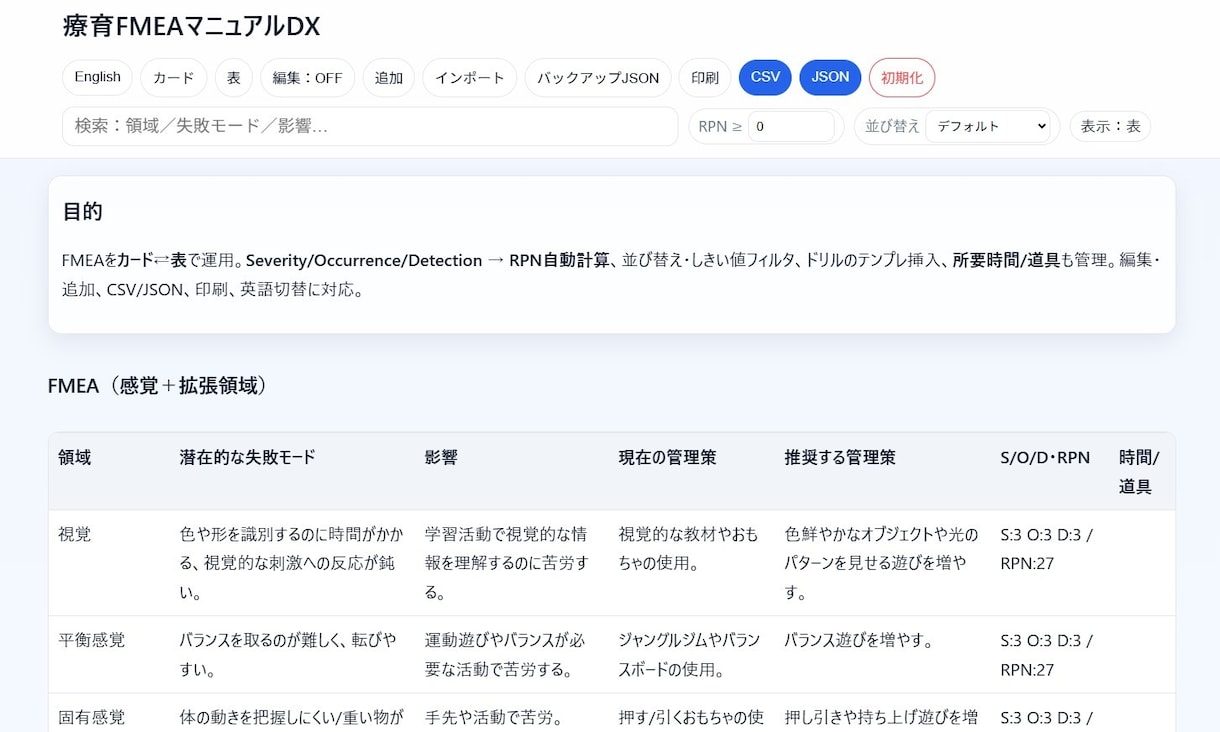Focus the 検索 search field
Screen dimensions: 1220x732
pos(370,126)
